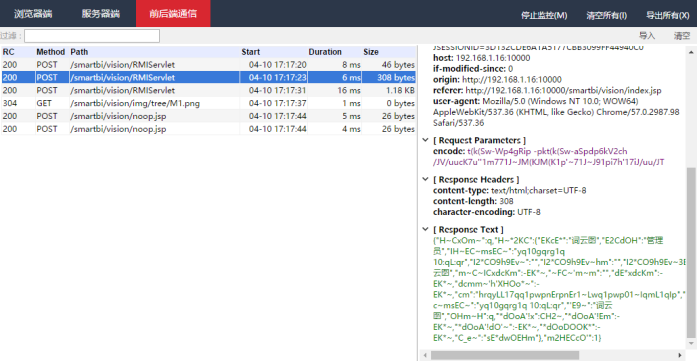697x361 pixels.
Task: Collapse the Request Parameters section
Action: (425, 140)
